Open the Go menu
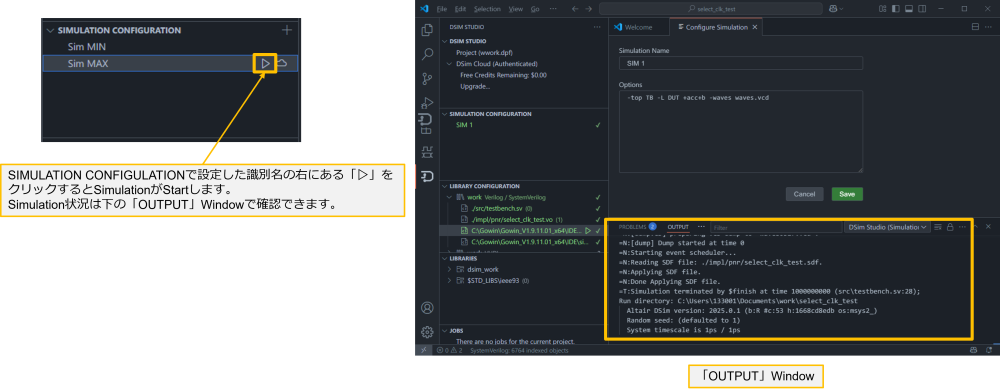Image resolution: width=1000 pixels, height=391 pixels. coord(535,9)
